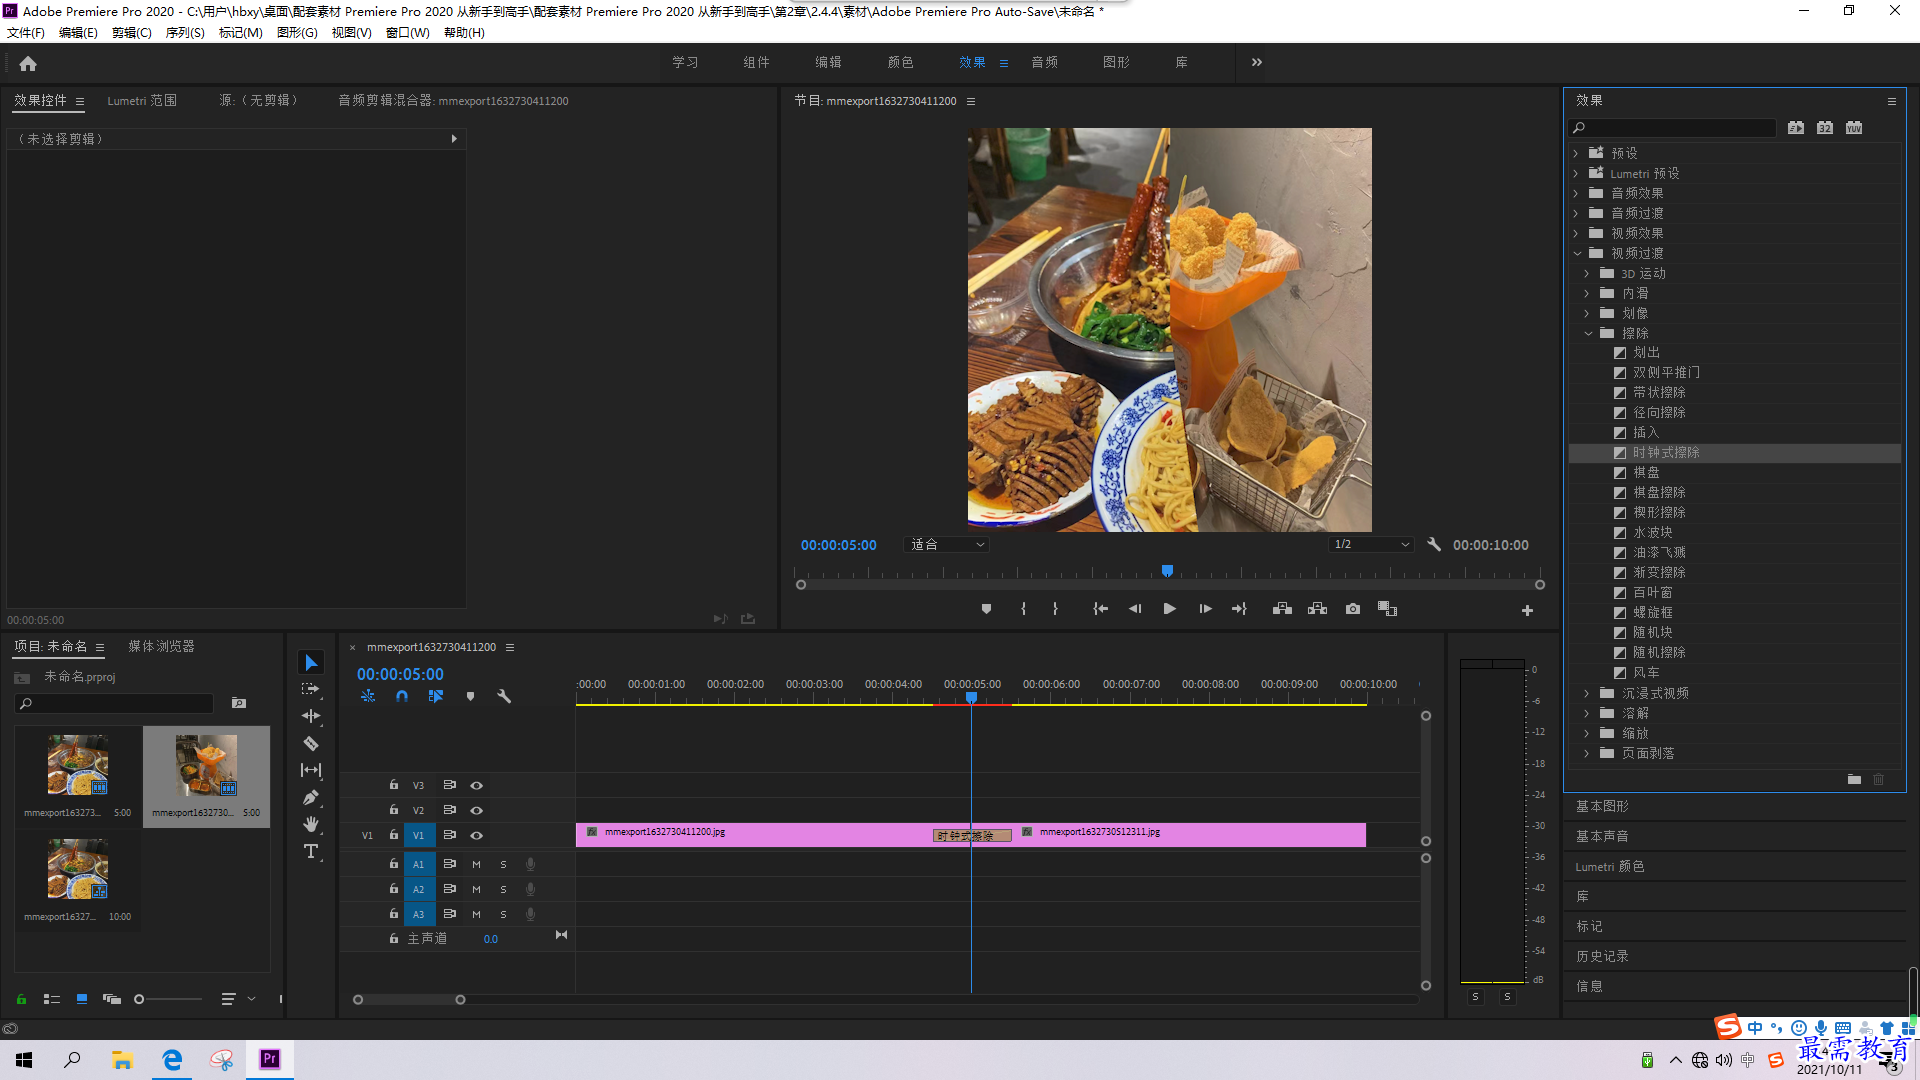Open the 序列(S) menu

pos(185,33)
